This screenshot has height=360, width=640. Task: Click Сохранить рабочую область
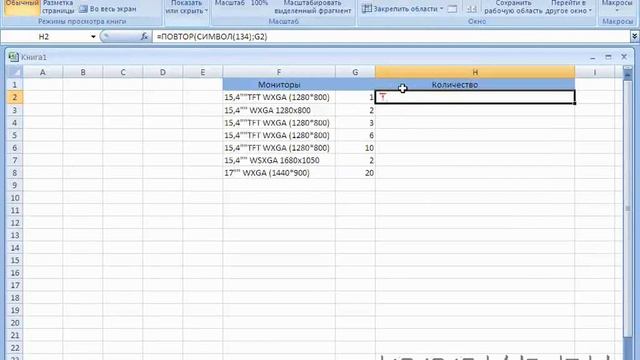tap(513, 7)
